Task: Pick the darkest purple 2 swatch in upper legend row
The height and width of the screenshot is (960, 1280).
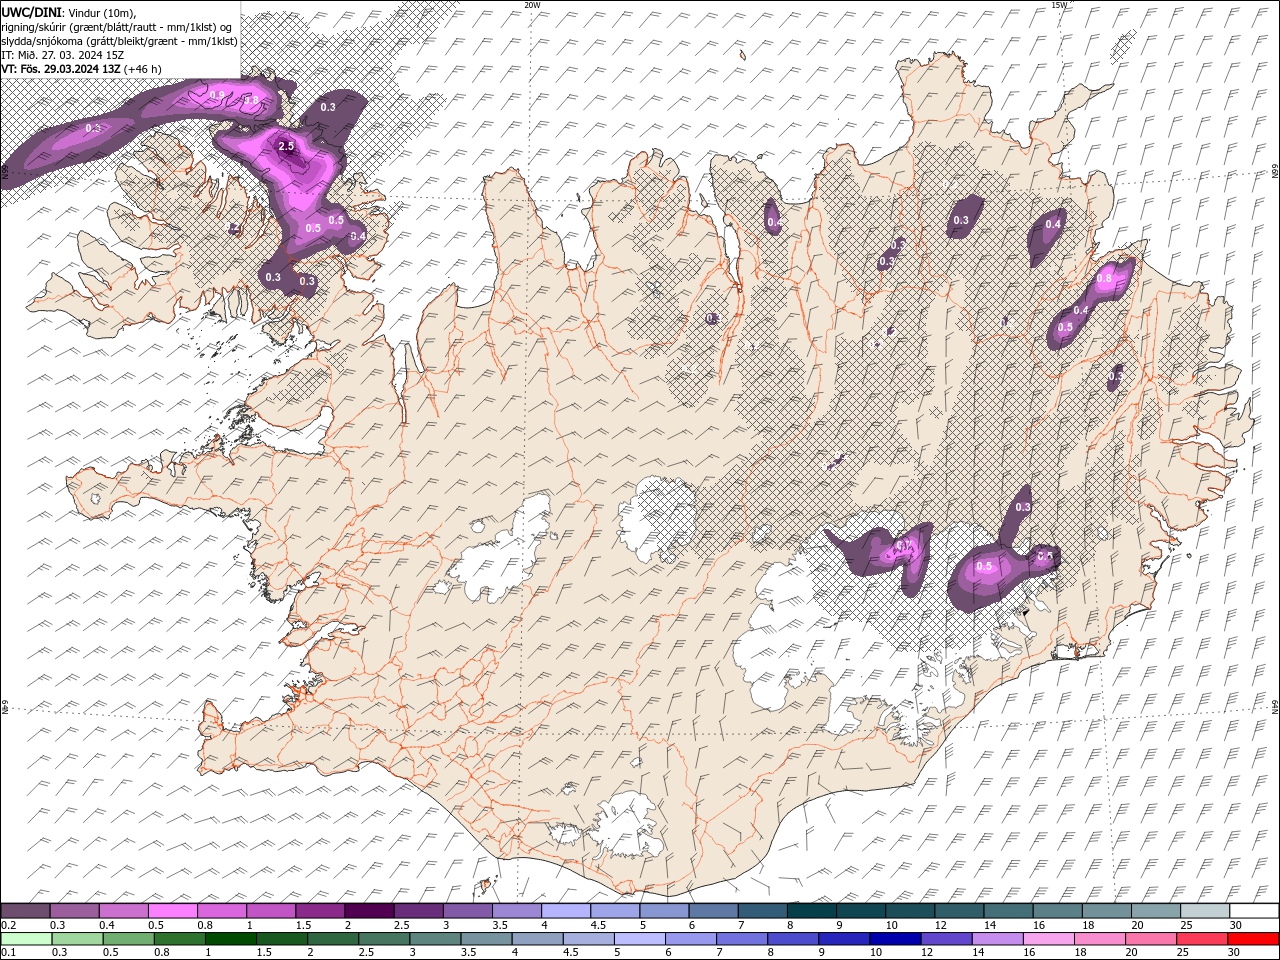Action: tap(368, 910)
